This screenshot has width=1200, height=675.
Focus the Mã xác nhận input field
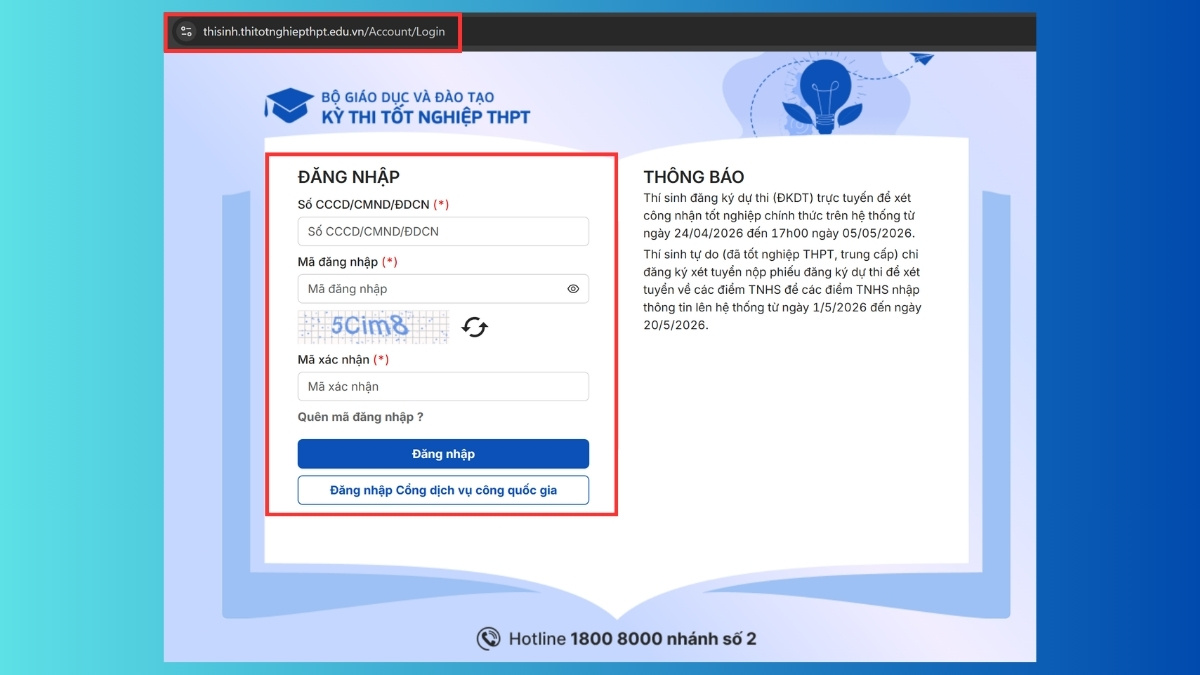click(443, 386)
